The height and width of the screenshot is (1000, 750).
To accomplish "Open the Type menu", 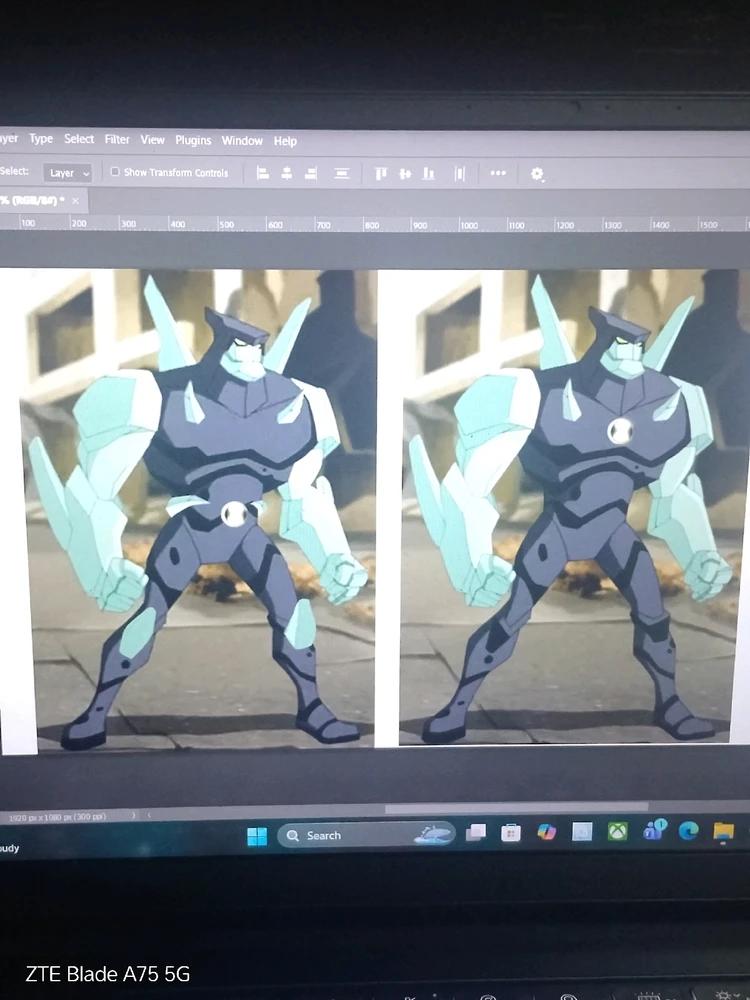I will click(x=41, y=138).
